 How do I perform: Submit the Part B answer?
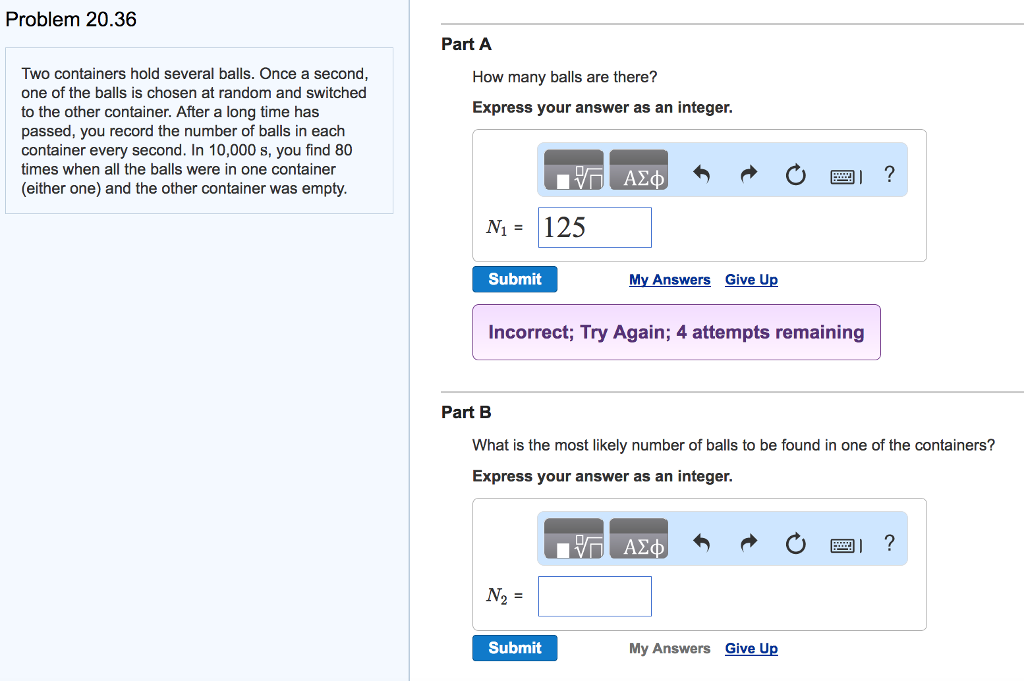click(515, 648)
